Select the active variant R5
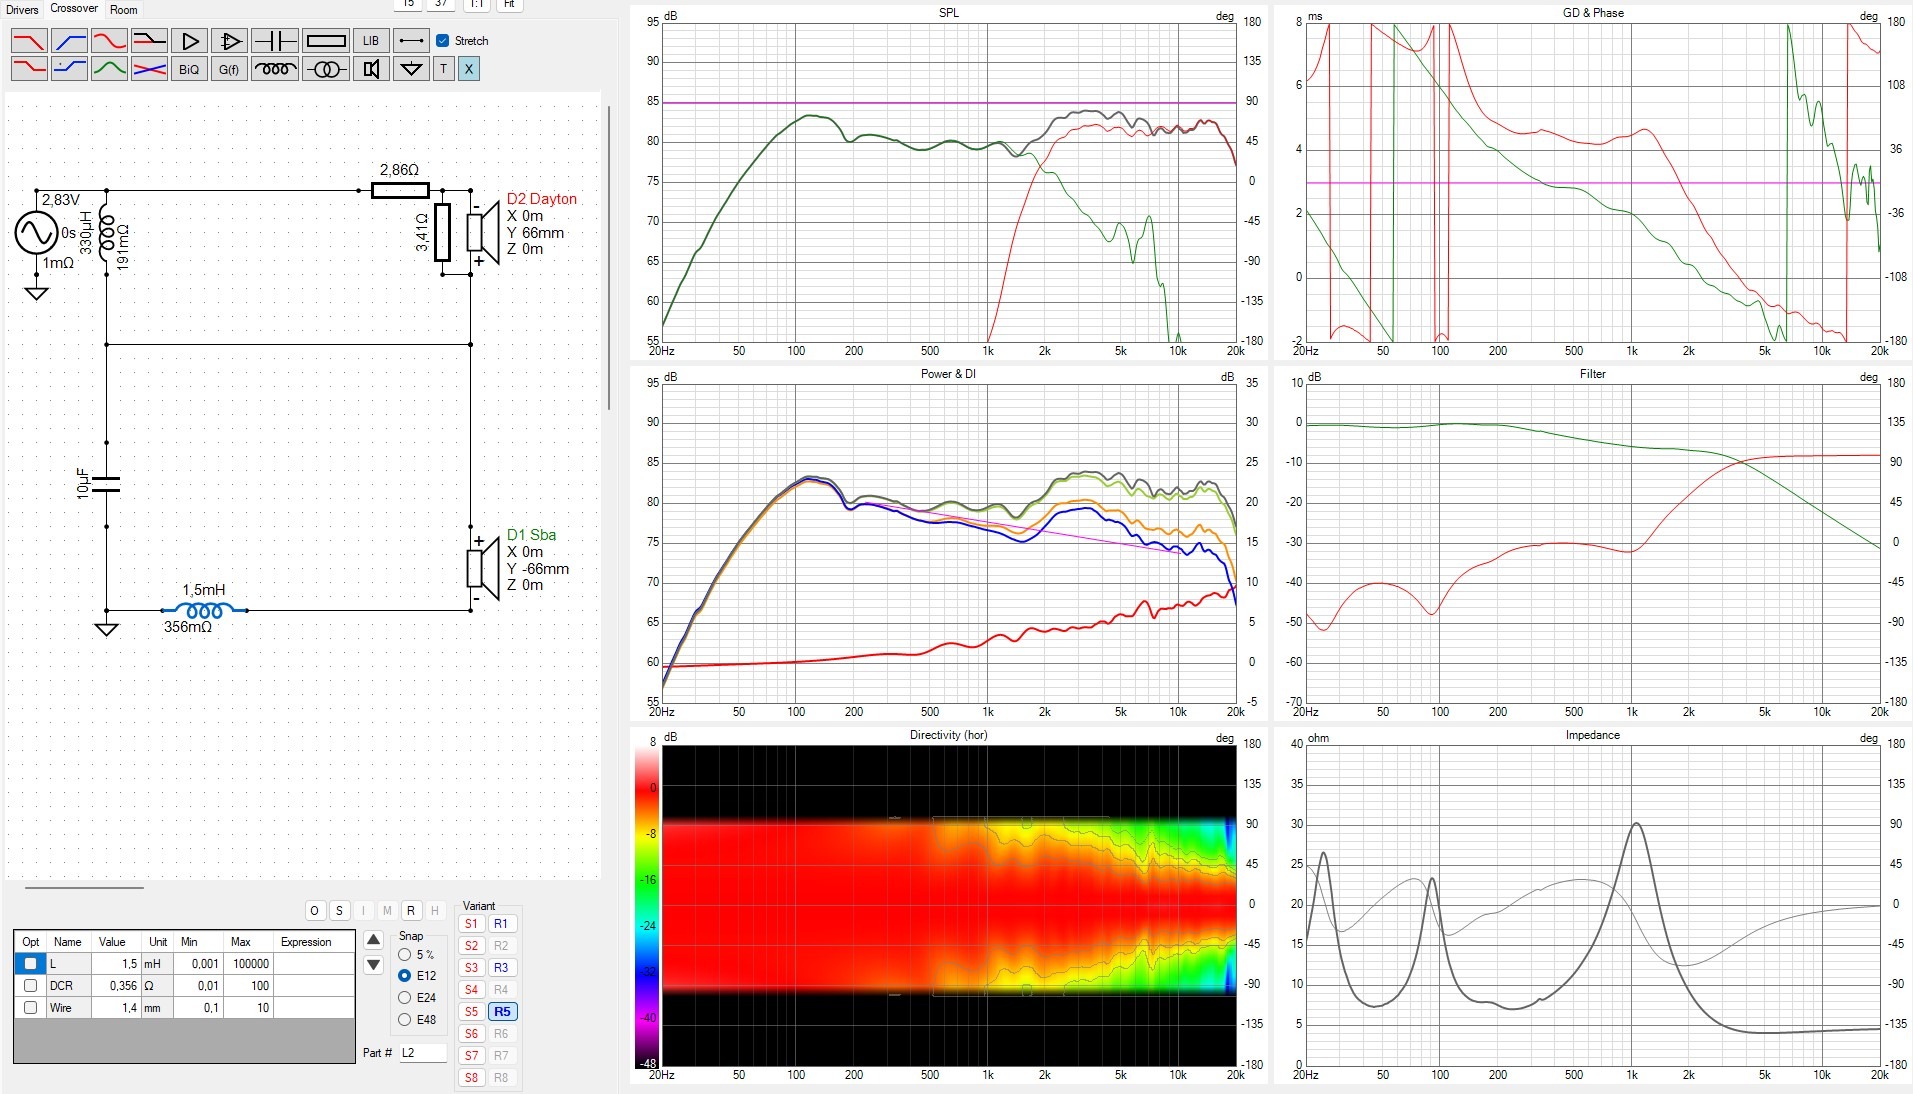Image resolution: width=1913 pixels, height=1094 pixels. (x=502, y=1012)
